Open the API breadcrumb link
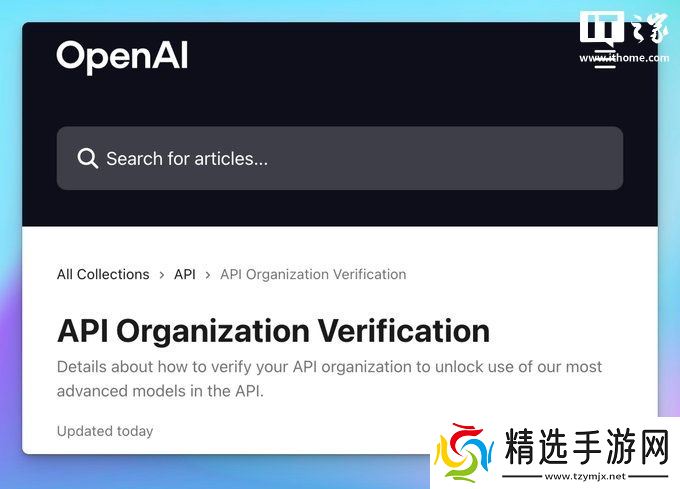This screenshot has width=680, height=489. (x=185, y=274)
